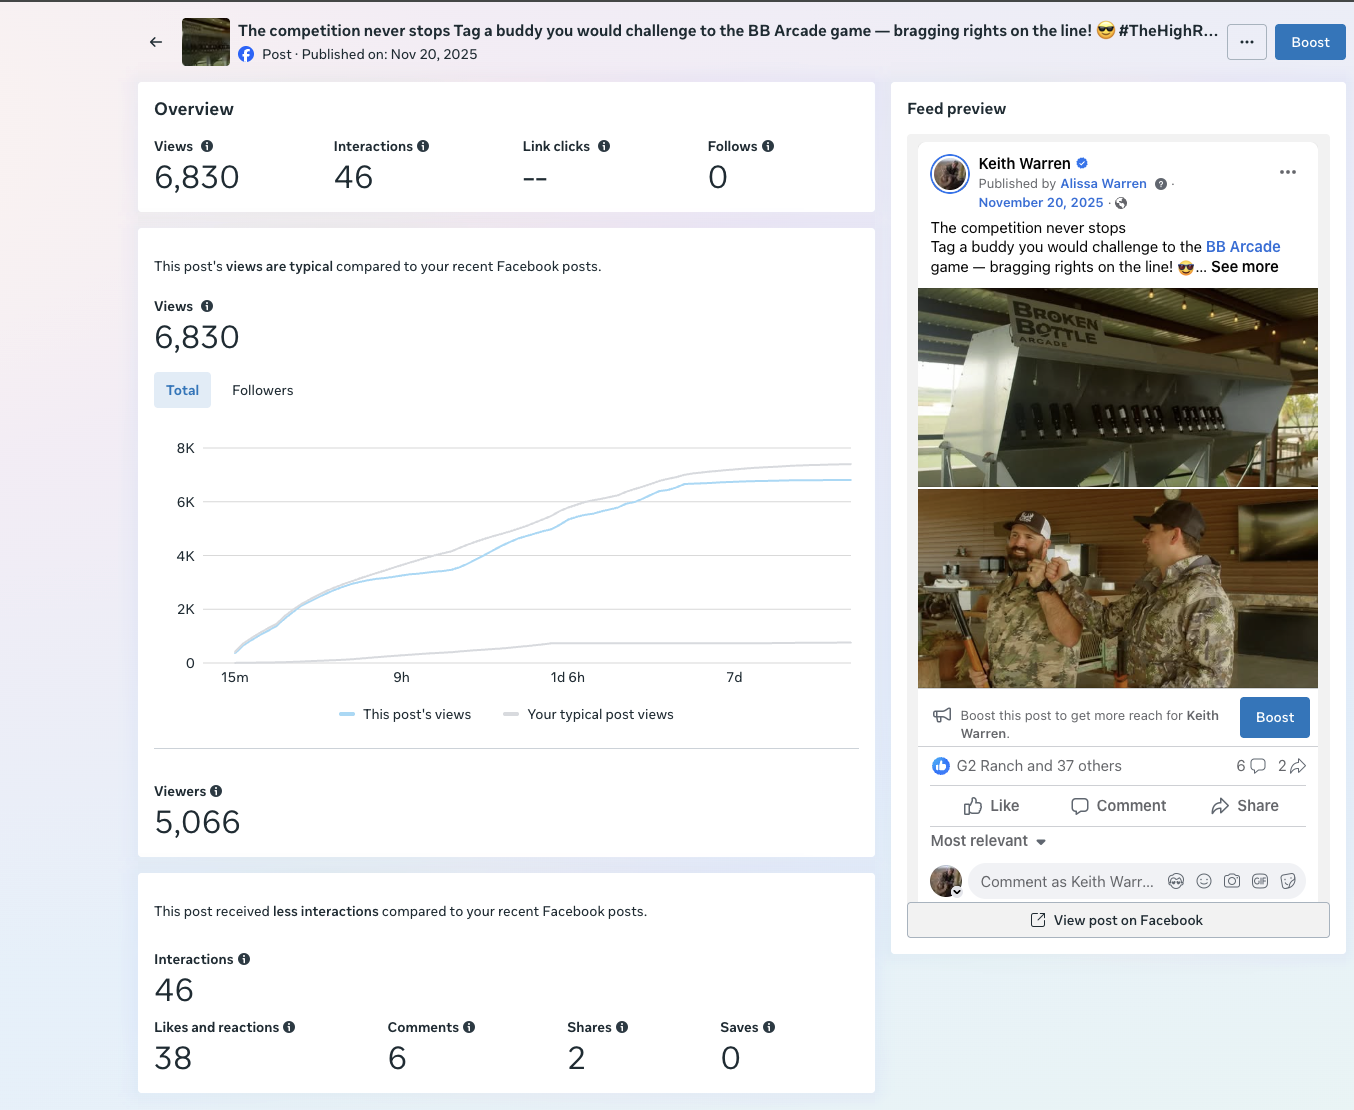Click the Share button on the post
This screenshot has width=1354, height=1110.
(x=1244, y=806)
